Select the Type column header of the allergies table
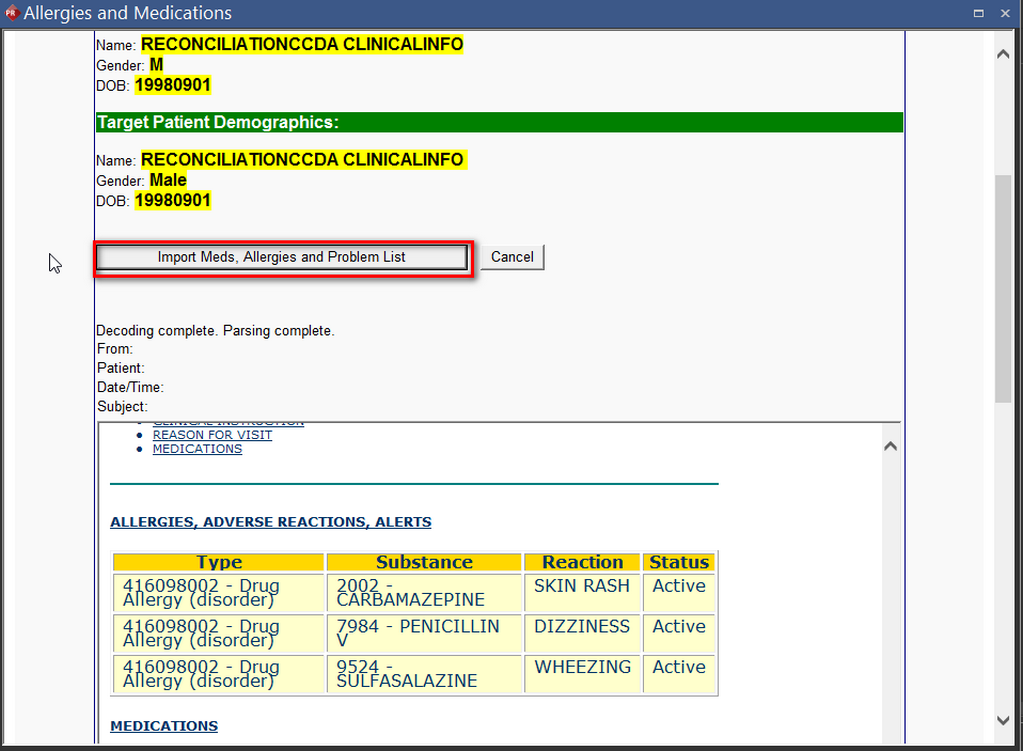Viewport: 1023px width, 751px height. click(x=218, y=562)
